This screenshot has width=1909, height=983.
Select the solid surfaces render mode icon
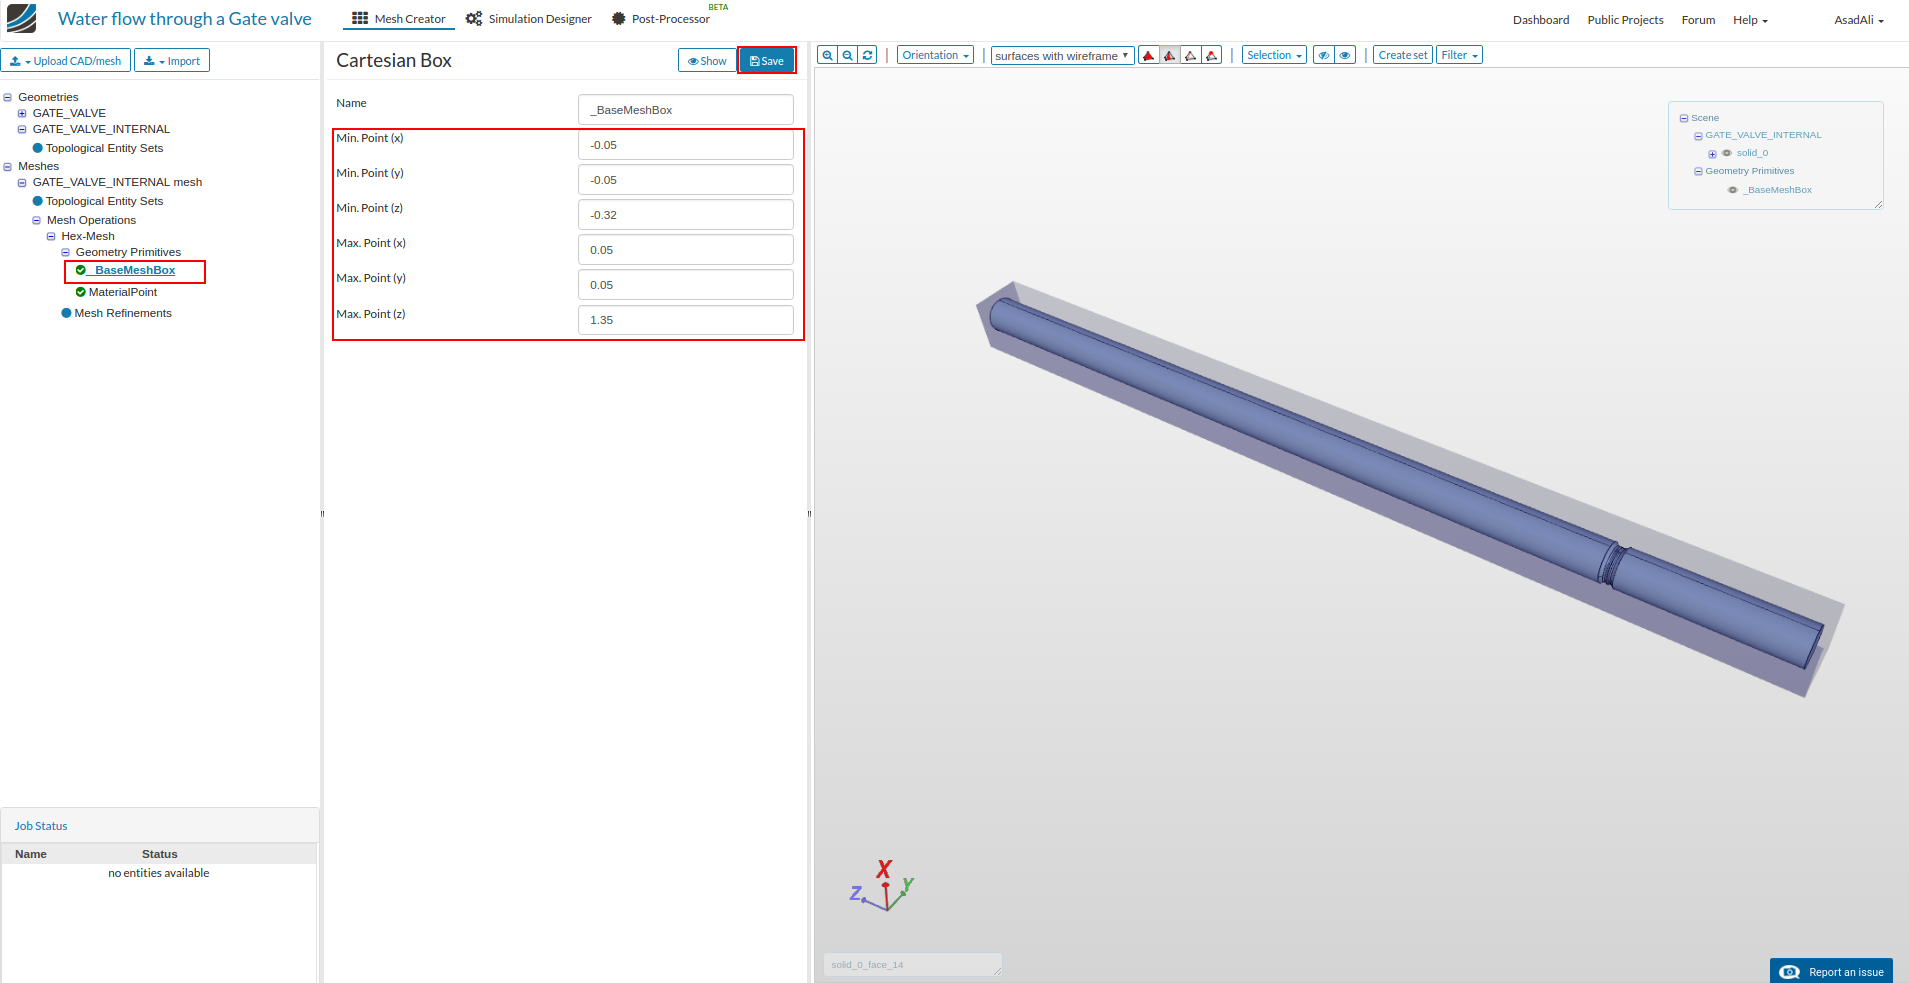tap(1149, 55)
